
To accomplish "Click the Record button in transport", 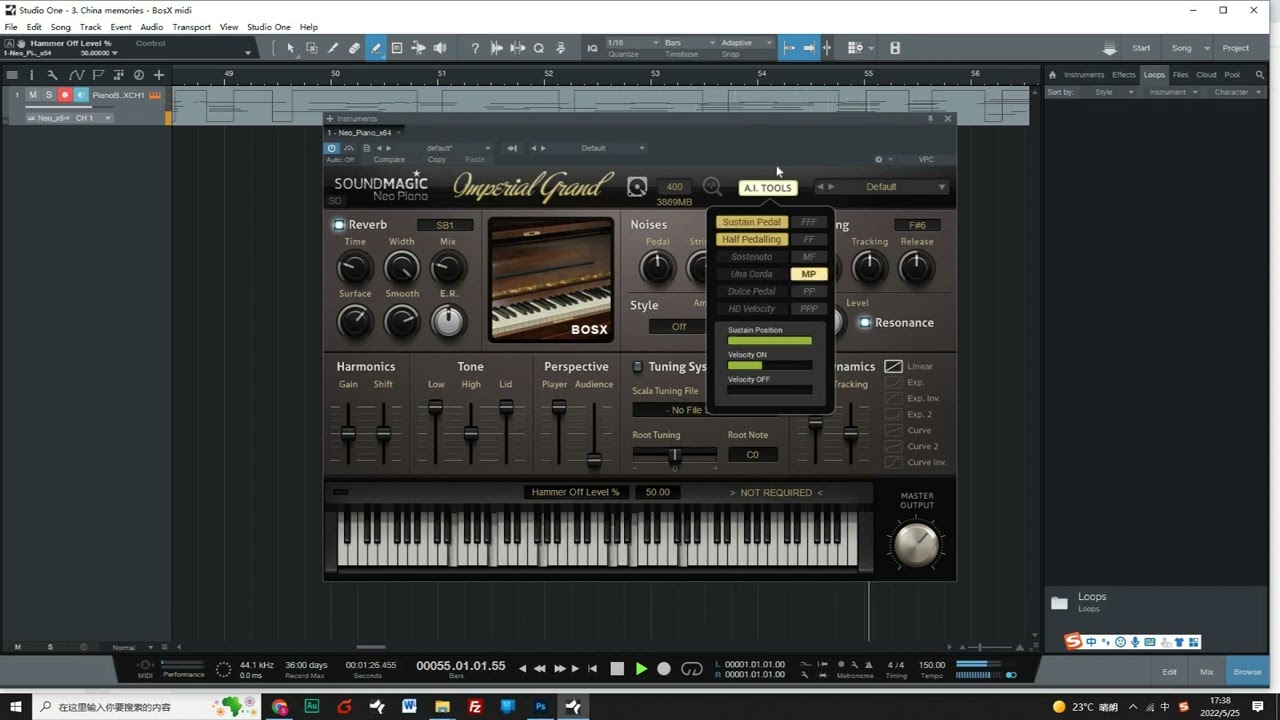I will 664,668.
